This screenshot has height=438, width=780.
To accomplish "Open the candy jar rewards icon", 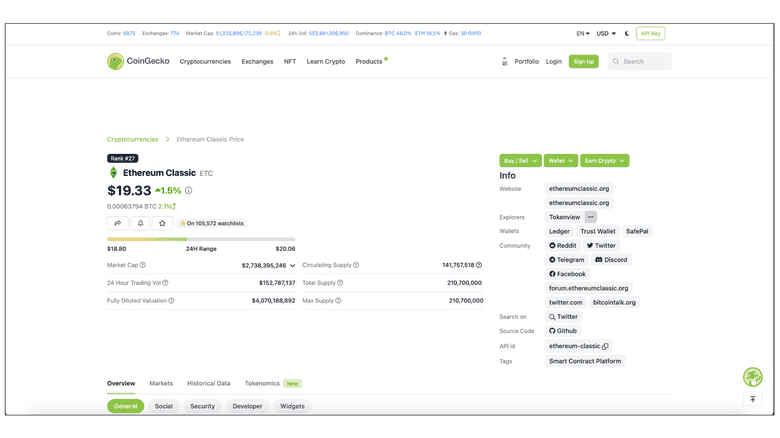I will [504, 62].
